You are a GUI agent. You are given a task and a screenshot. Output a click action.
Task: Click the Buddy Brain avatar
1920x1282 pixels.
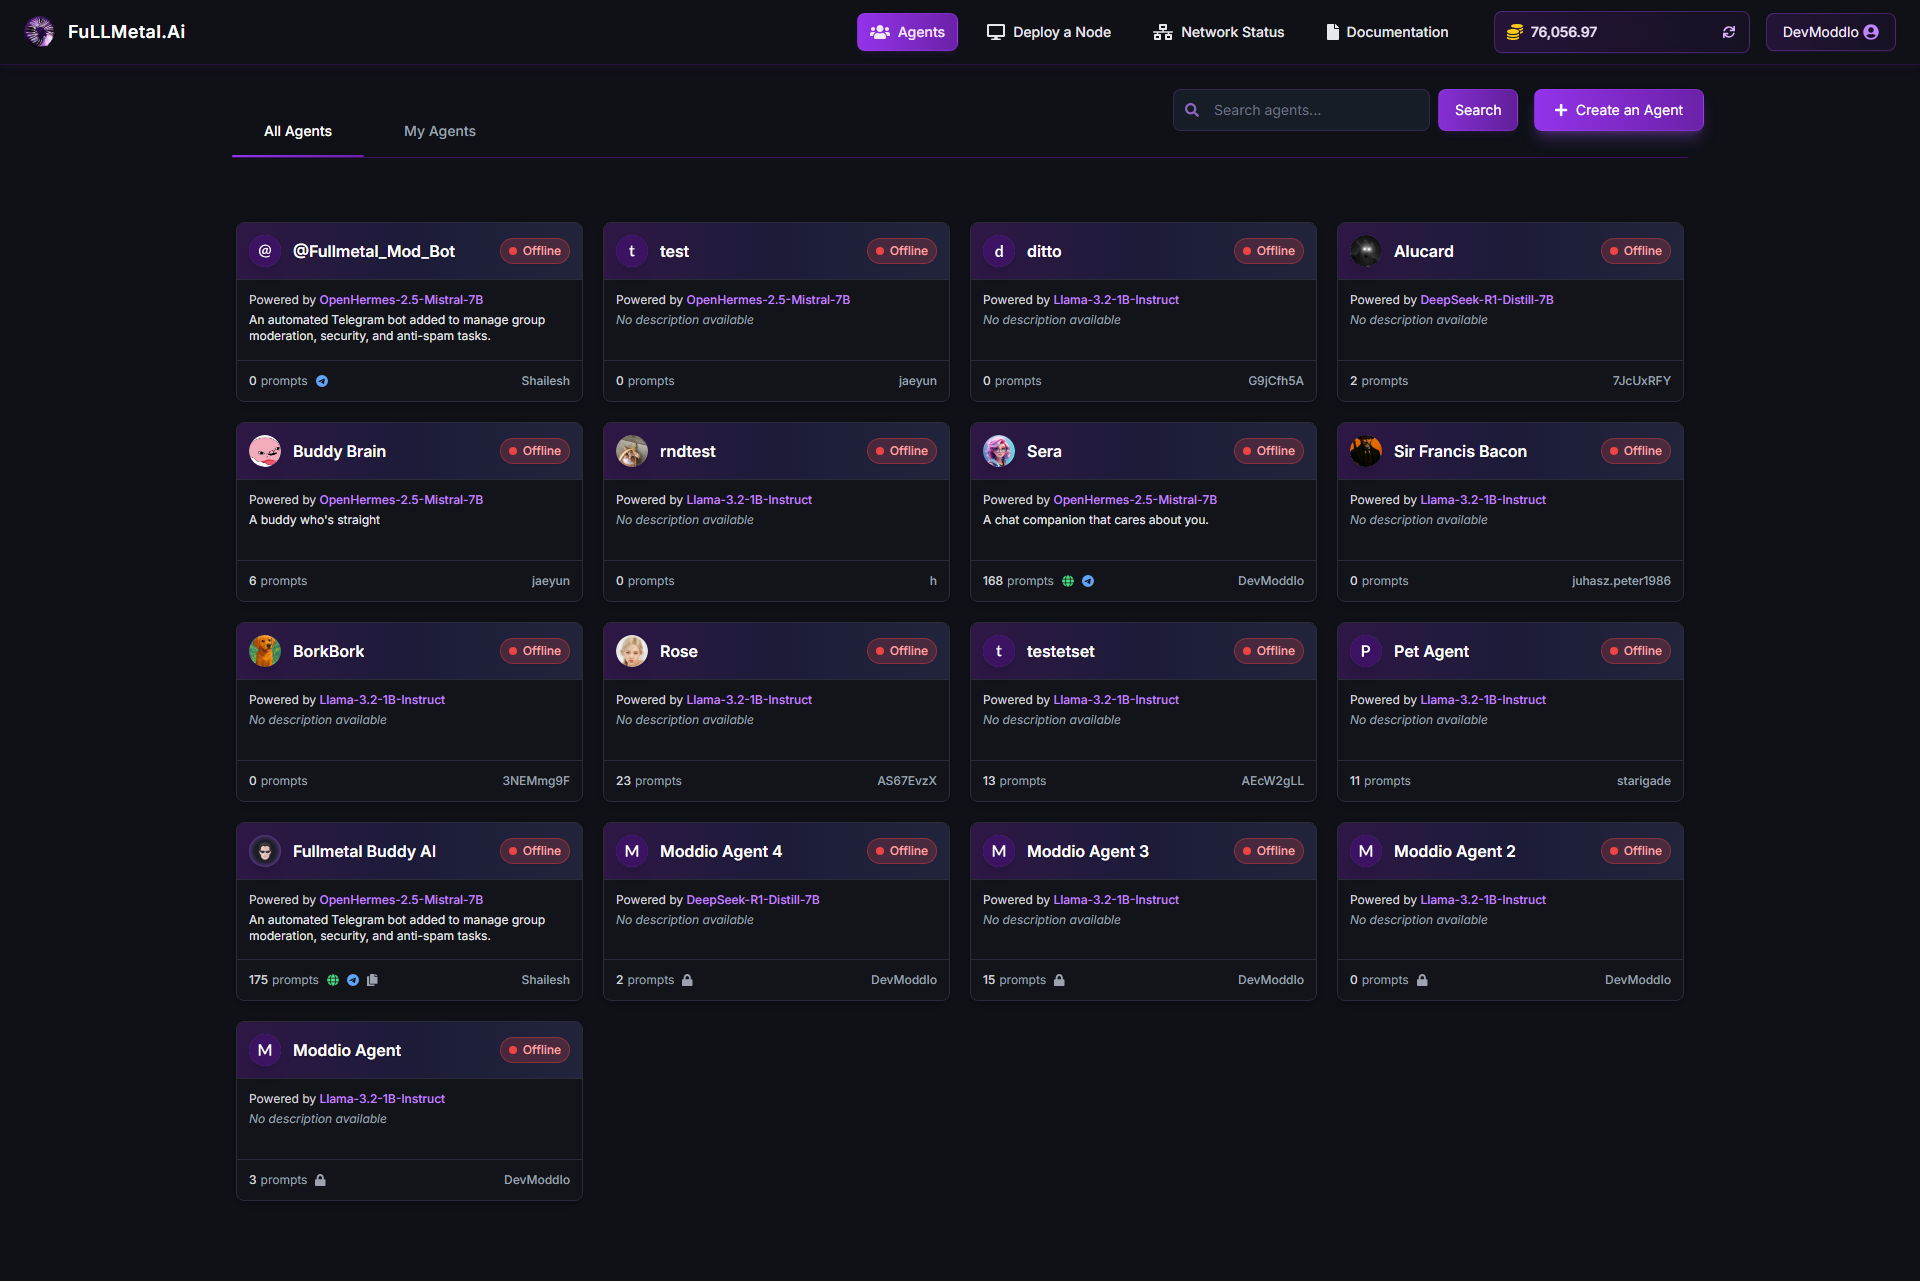[265, 451]
